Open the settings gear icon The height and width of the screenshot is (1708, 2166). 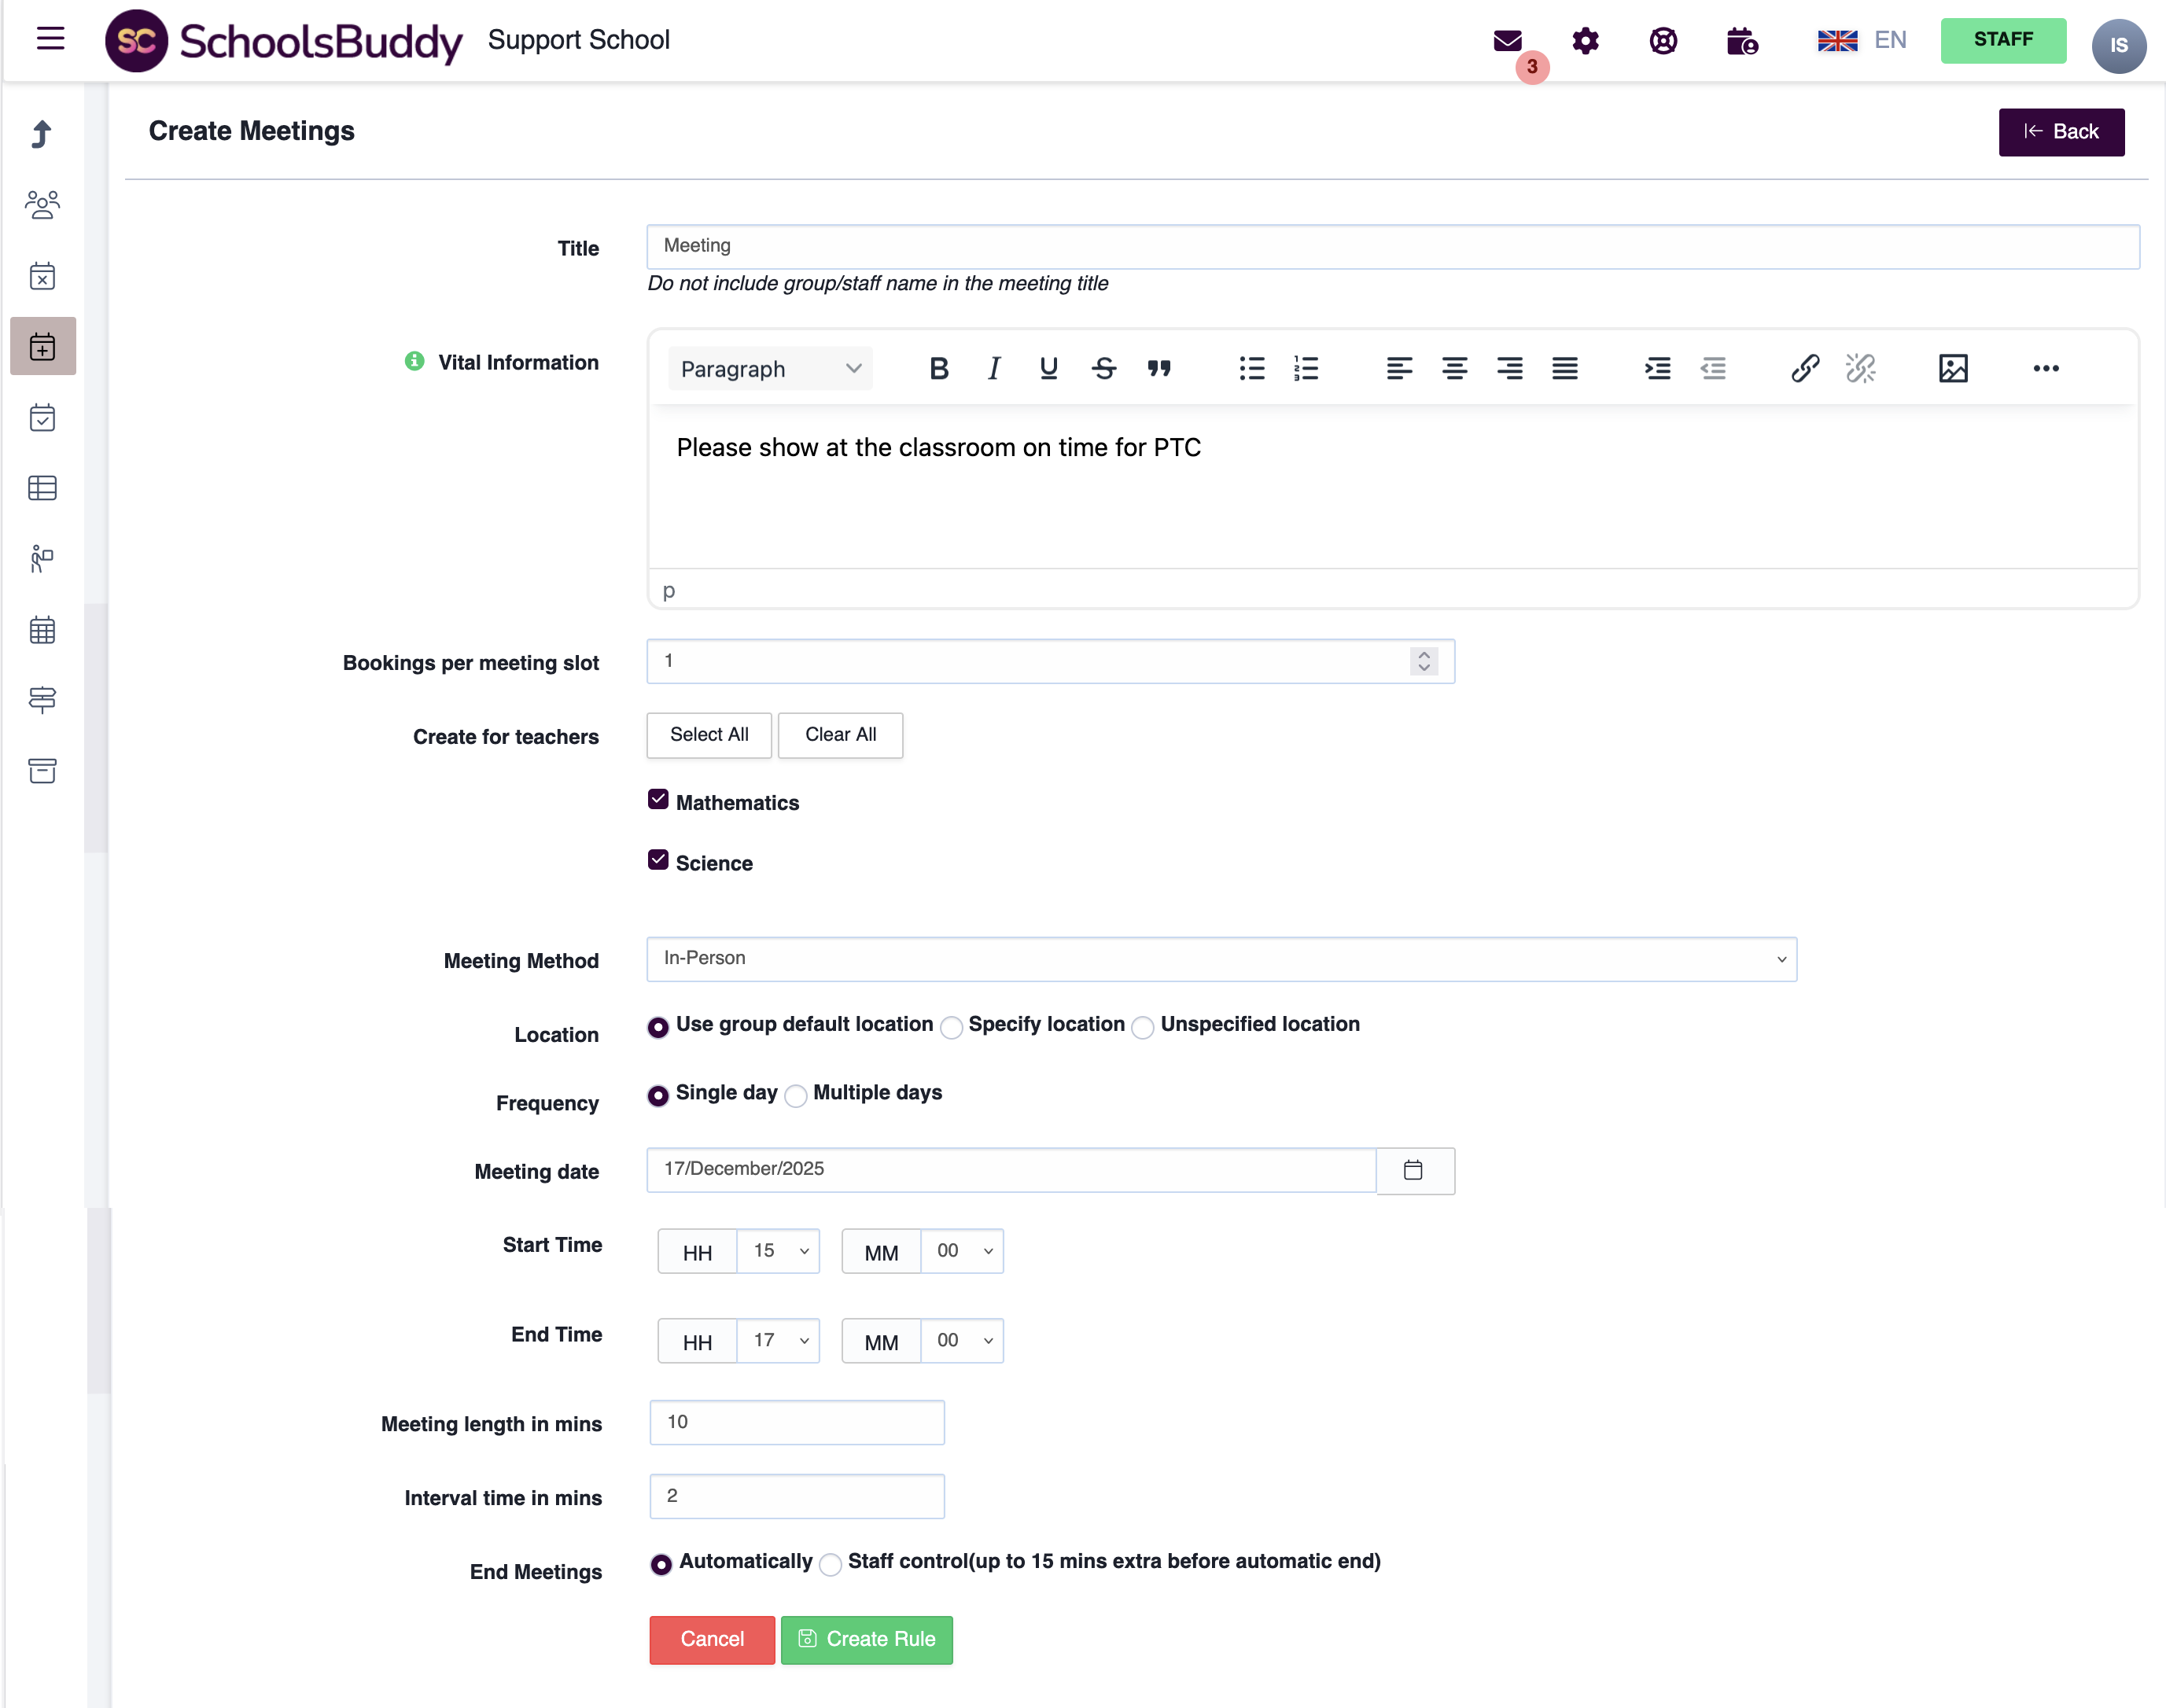1585,41
